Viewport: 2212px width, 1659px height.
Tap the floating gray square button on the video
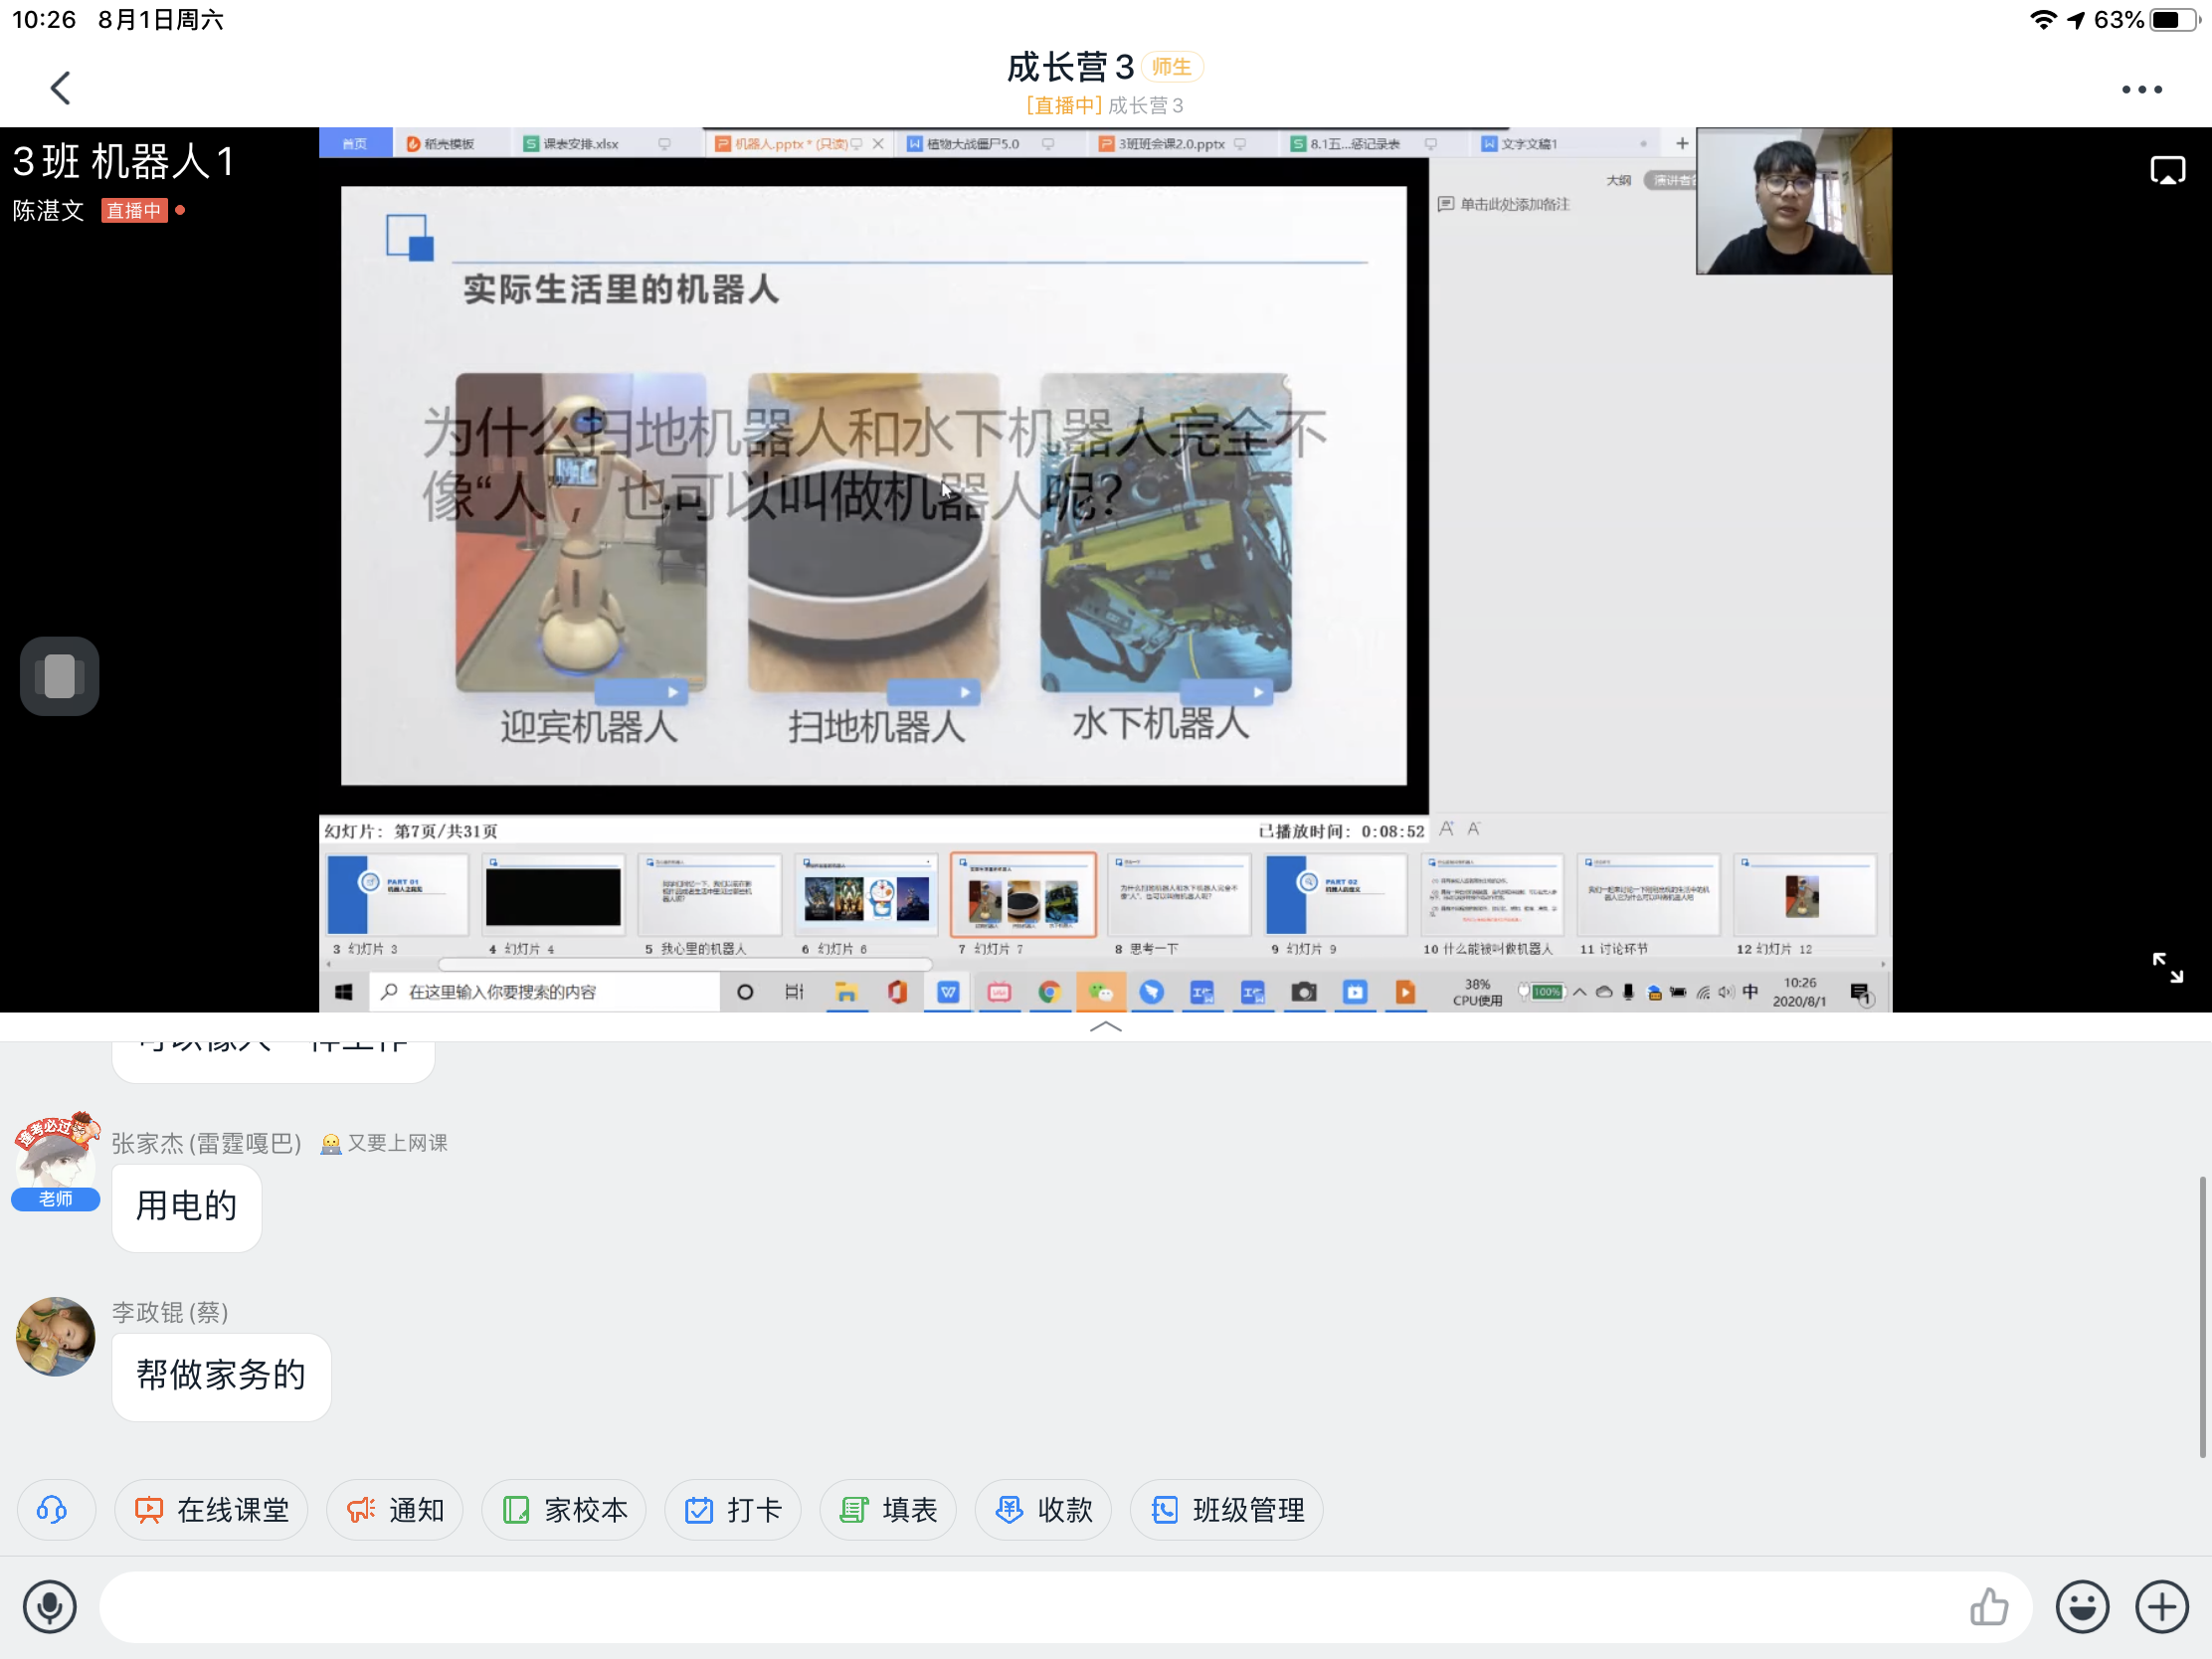[59, 676]
